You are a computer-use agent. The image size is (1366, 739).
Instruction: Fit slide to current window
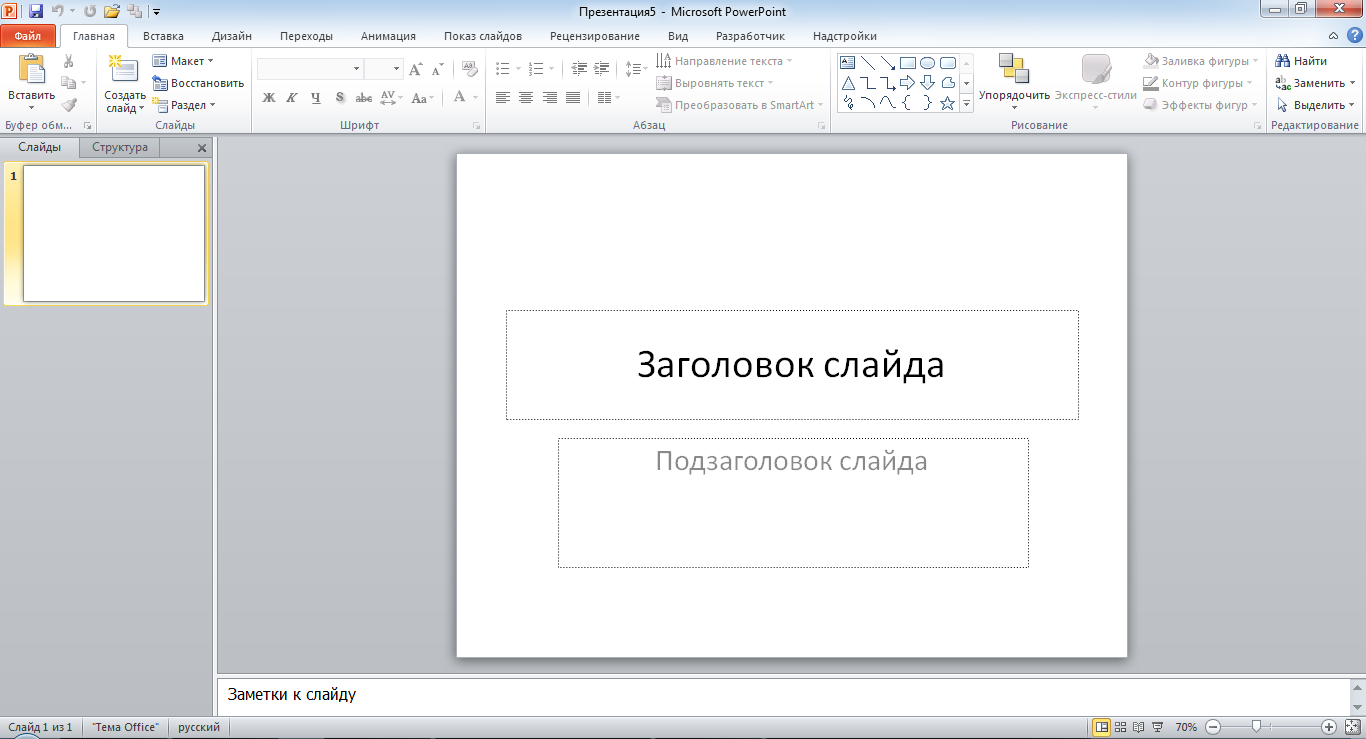(1352, 727)
